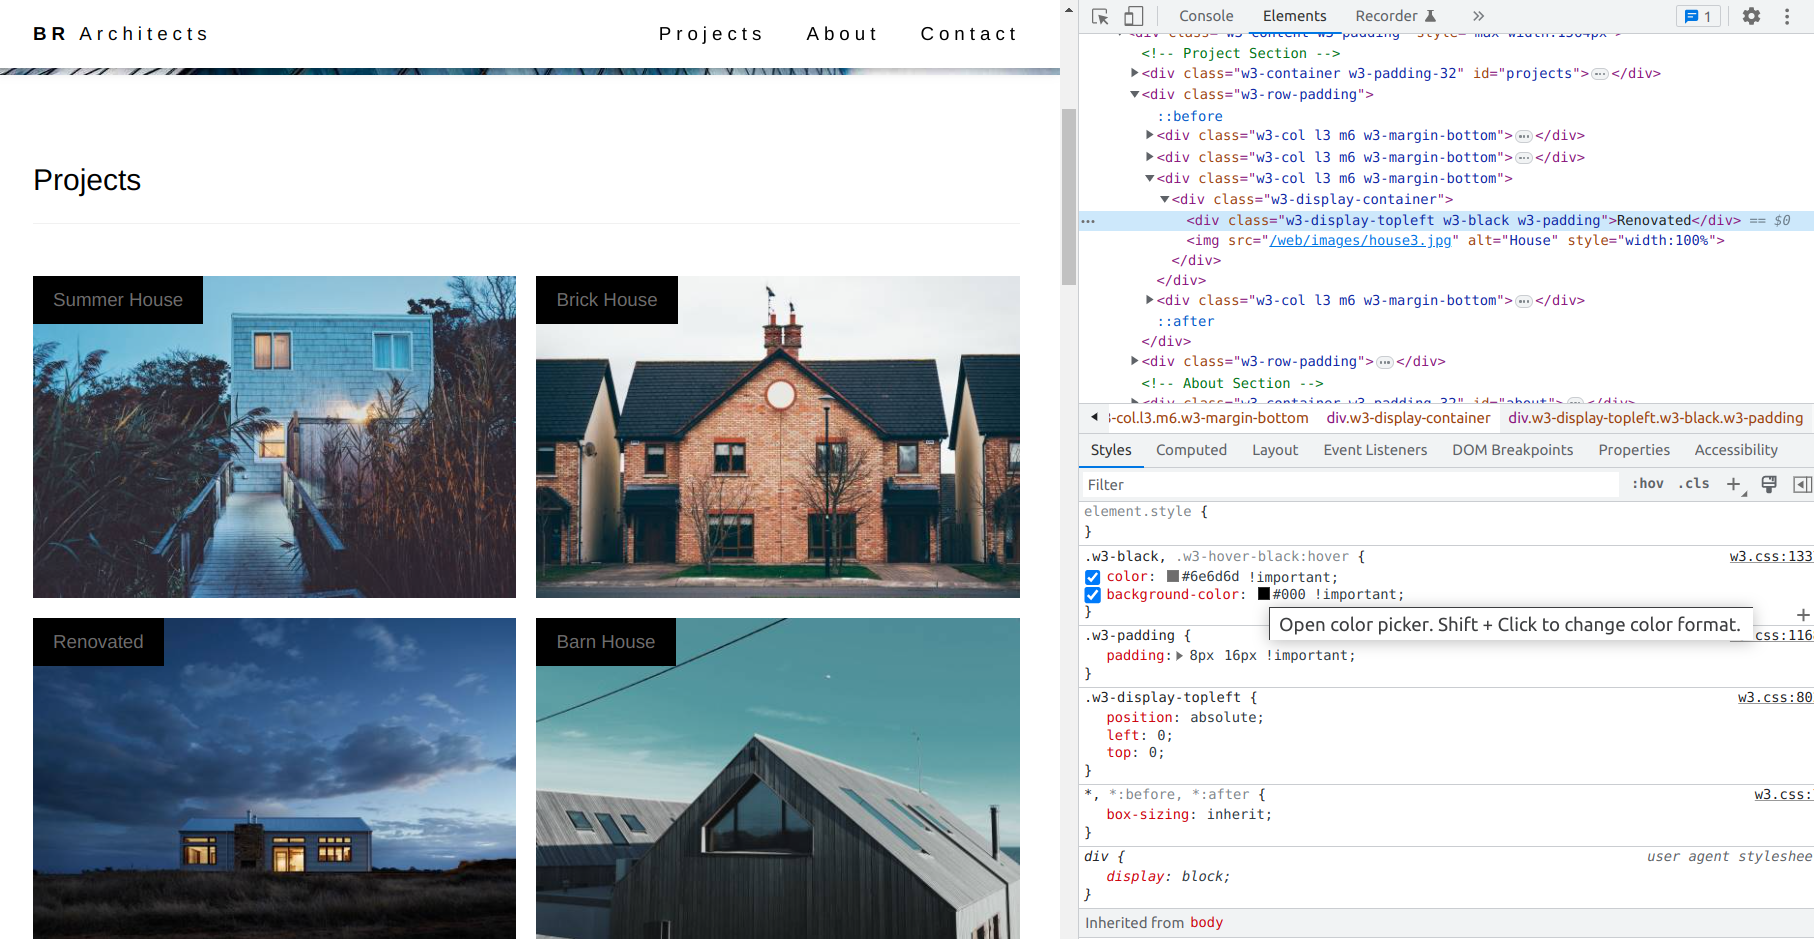Image resolution: width=1814 pixels, height=939 pixels.
Task: Disable the background-color property
Action: (1092, 595)
